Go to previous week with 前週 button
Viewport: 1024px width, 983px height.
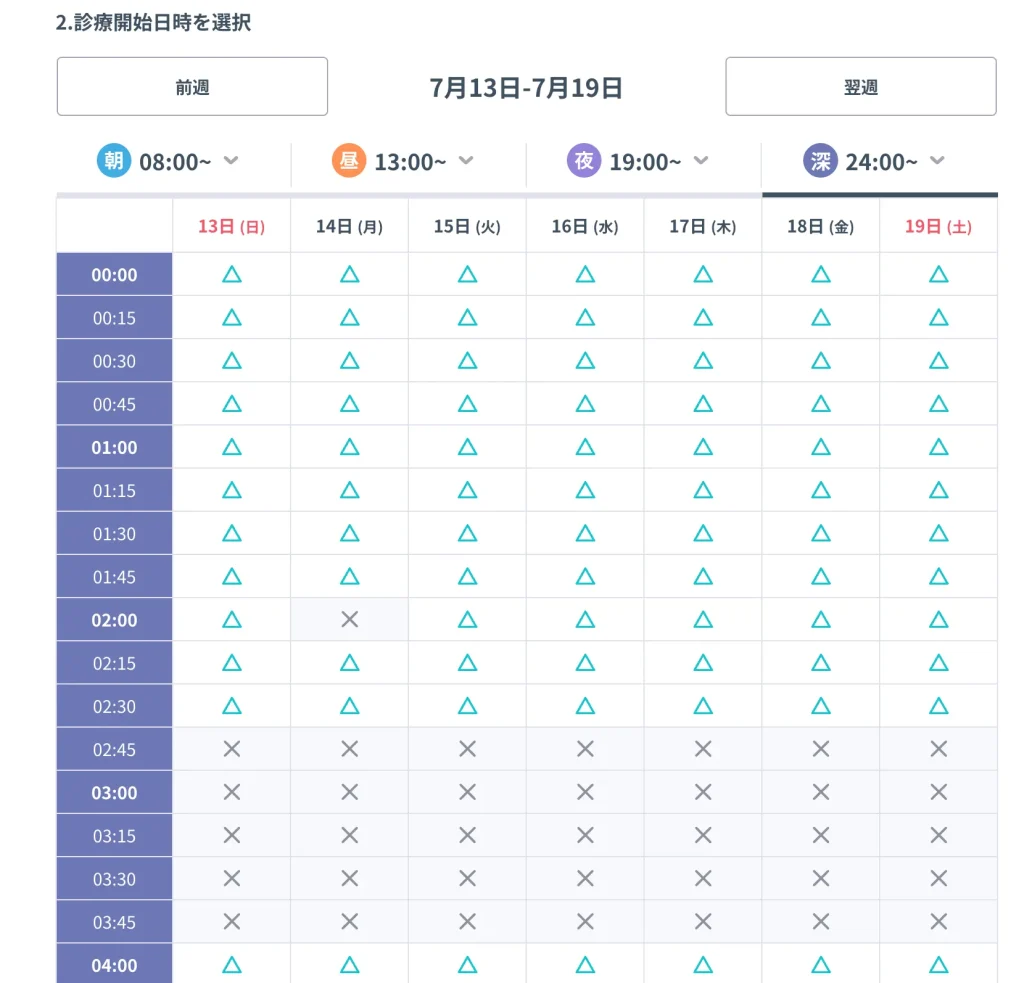click(x=192, y=86)
